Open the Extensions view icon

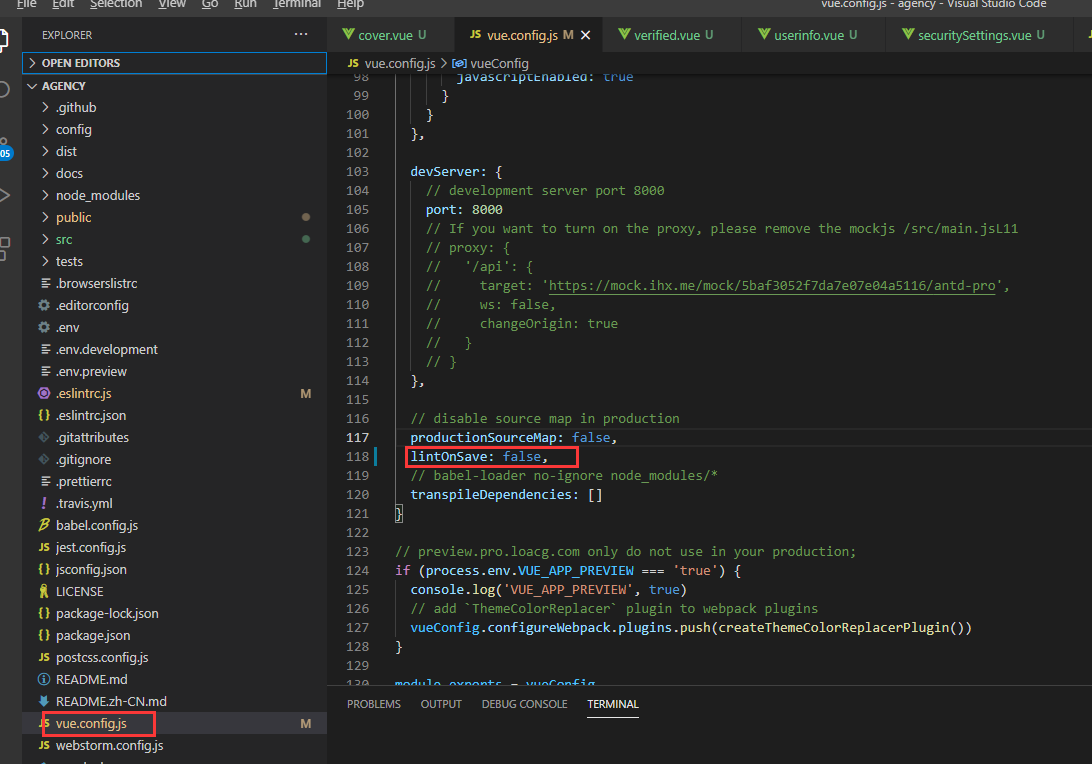[x=4, y=246]
